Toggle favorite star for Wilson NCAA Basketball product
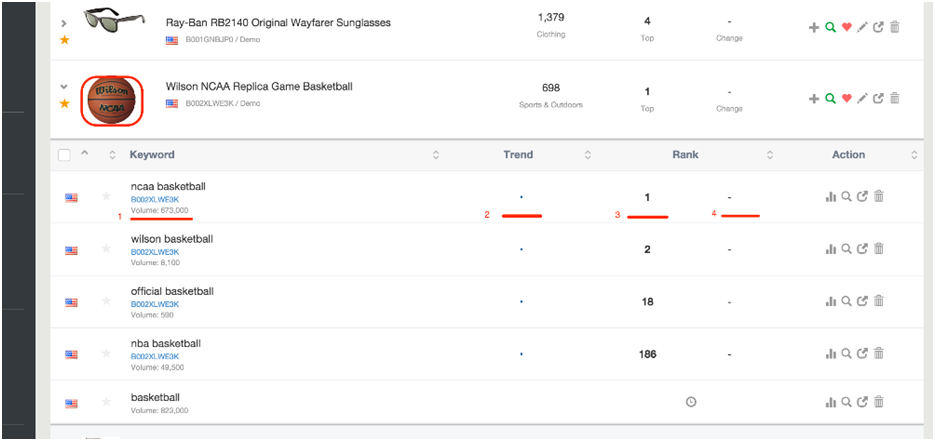 pos(64,104)
